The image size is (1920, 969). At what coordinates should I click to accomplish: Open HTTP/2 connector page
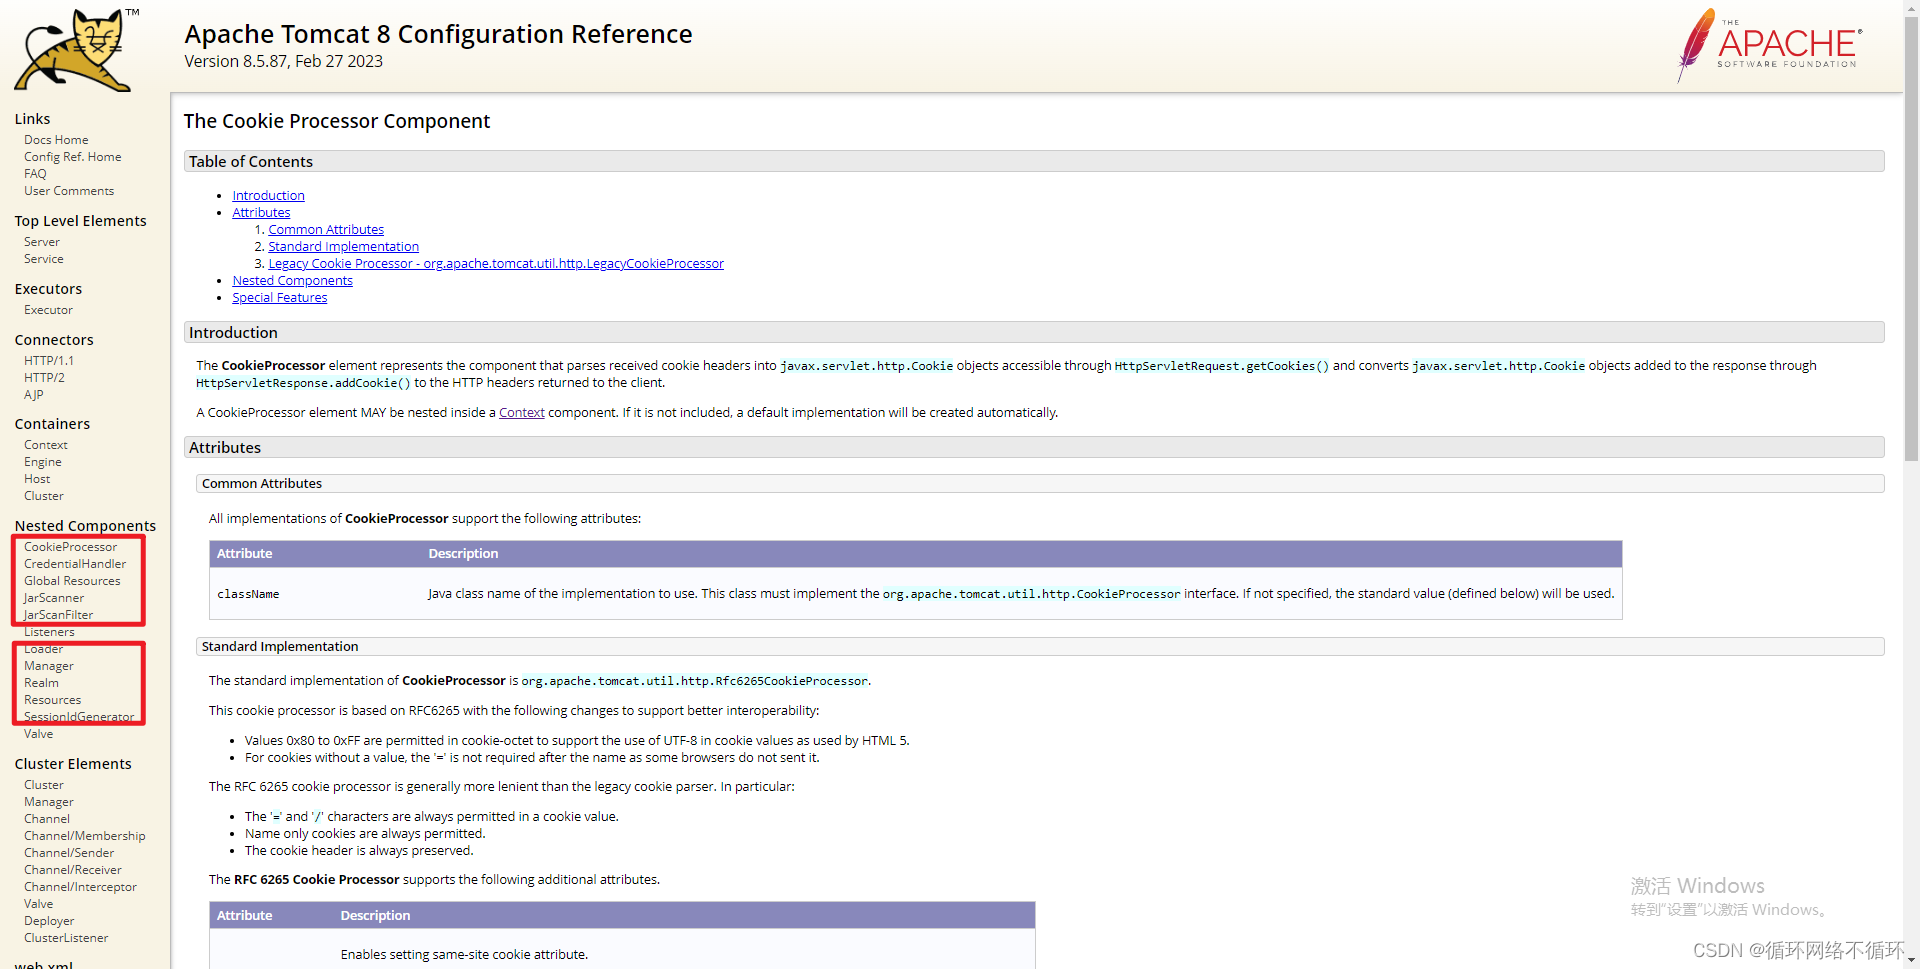point(44,378)
